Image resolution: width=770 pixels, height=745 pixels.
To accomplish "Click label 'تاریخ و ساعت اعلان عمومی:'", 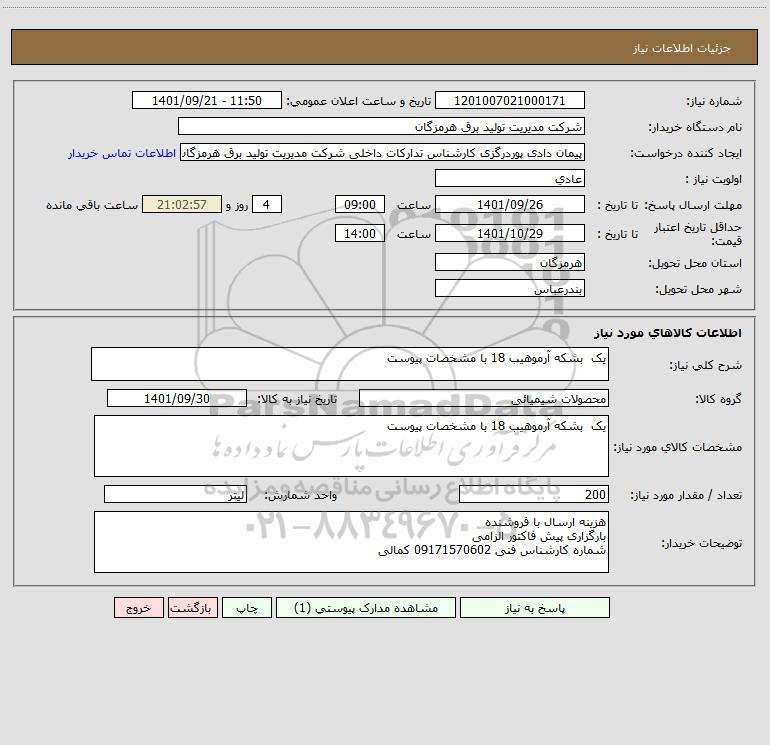I will [358, 102].
